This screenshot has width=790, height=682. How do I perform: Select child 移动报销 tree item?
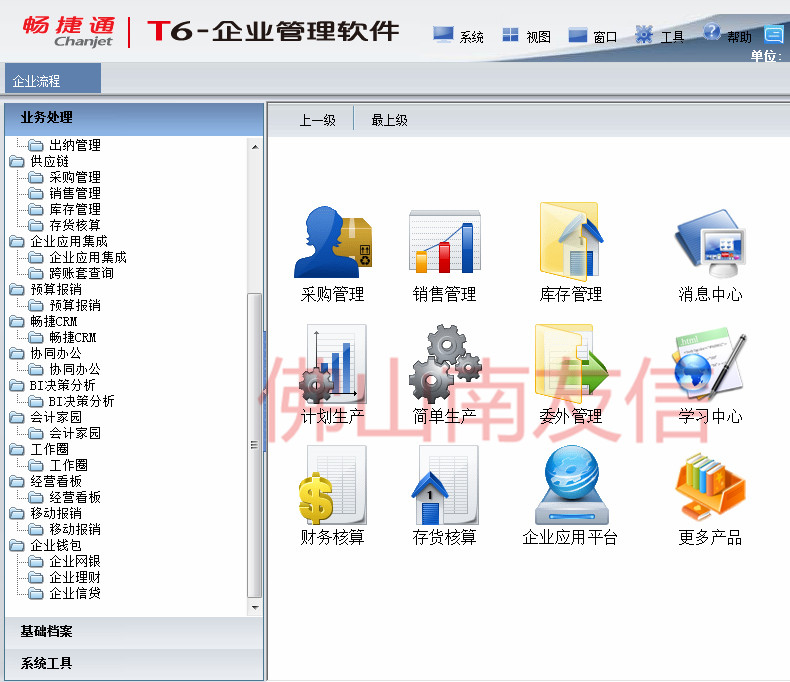[x=75, y=529]
